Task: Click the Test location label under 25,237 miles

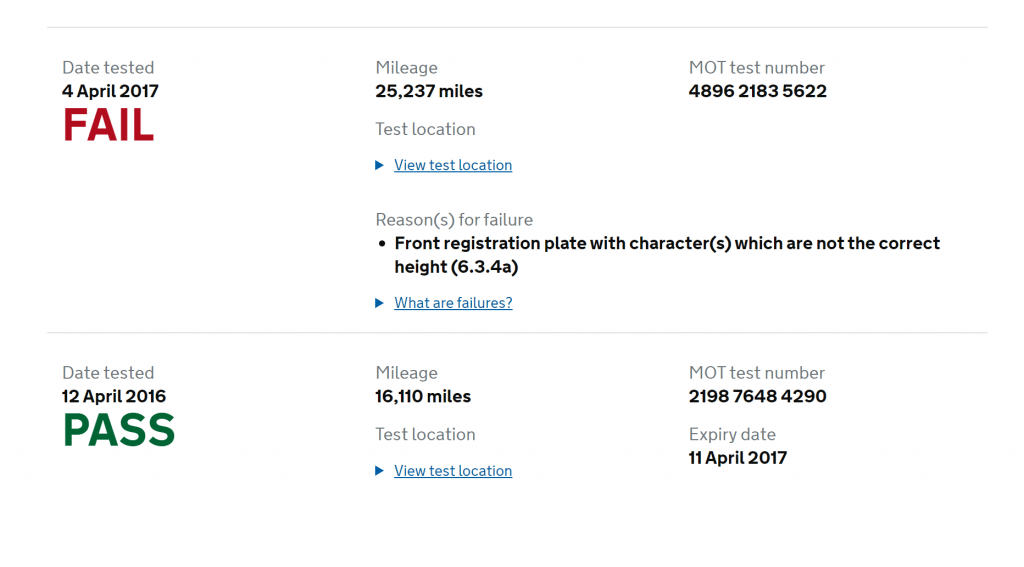Action: [425, 129]
